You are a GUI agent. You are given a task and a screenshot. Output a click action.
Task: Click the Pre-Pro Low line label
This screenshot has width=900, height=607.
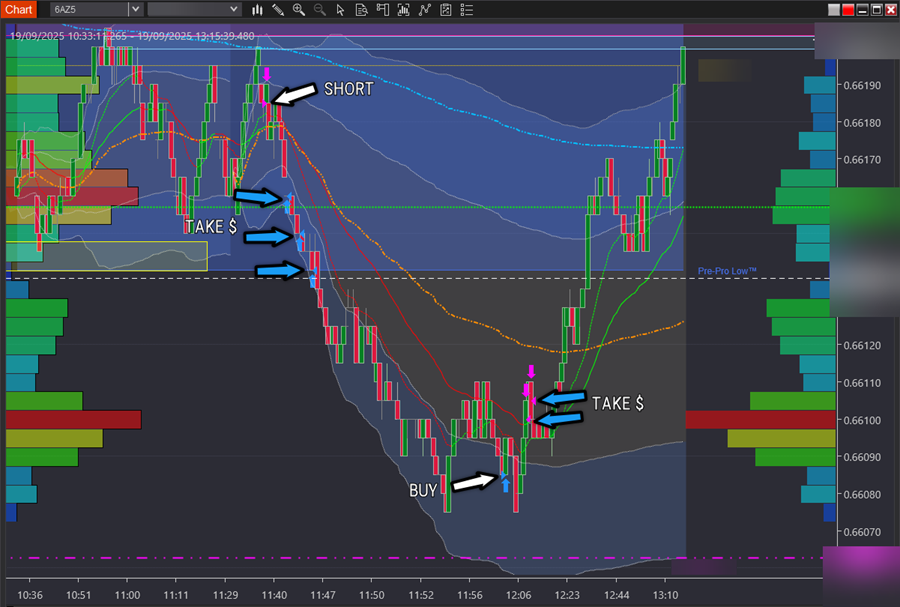[x=727, y=271]
